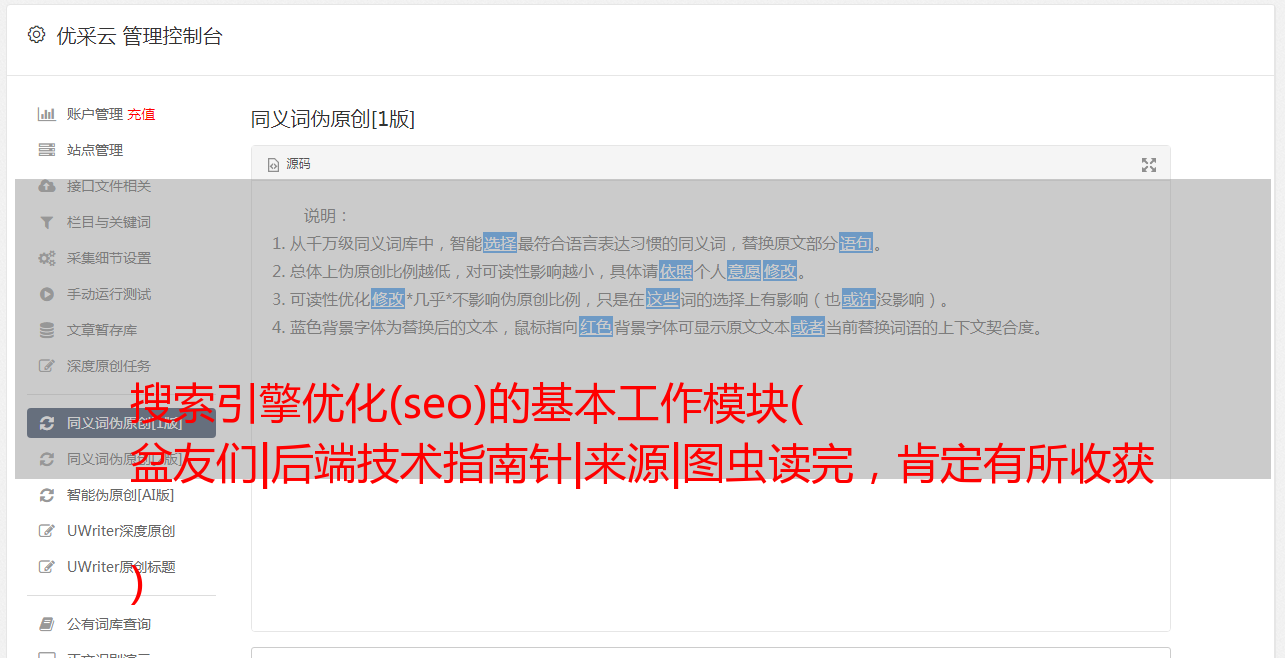Image resolution: width=1285 pixels, height=658 pixels.
Task: Click the 栏目与关键词 filter icon
Action: [46, 222]
